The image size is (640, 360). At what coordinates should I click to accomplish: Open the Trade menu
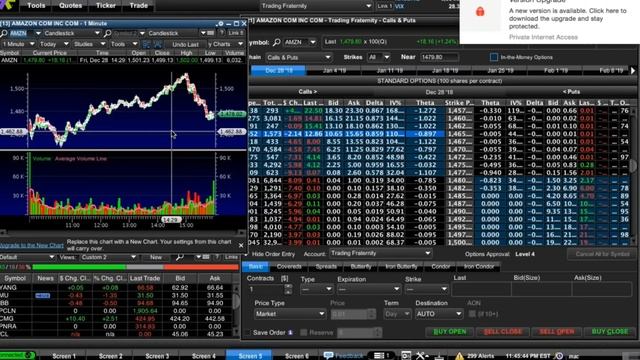139,6
